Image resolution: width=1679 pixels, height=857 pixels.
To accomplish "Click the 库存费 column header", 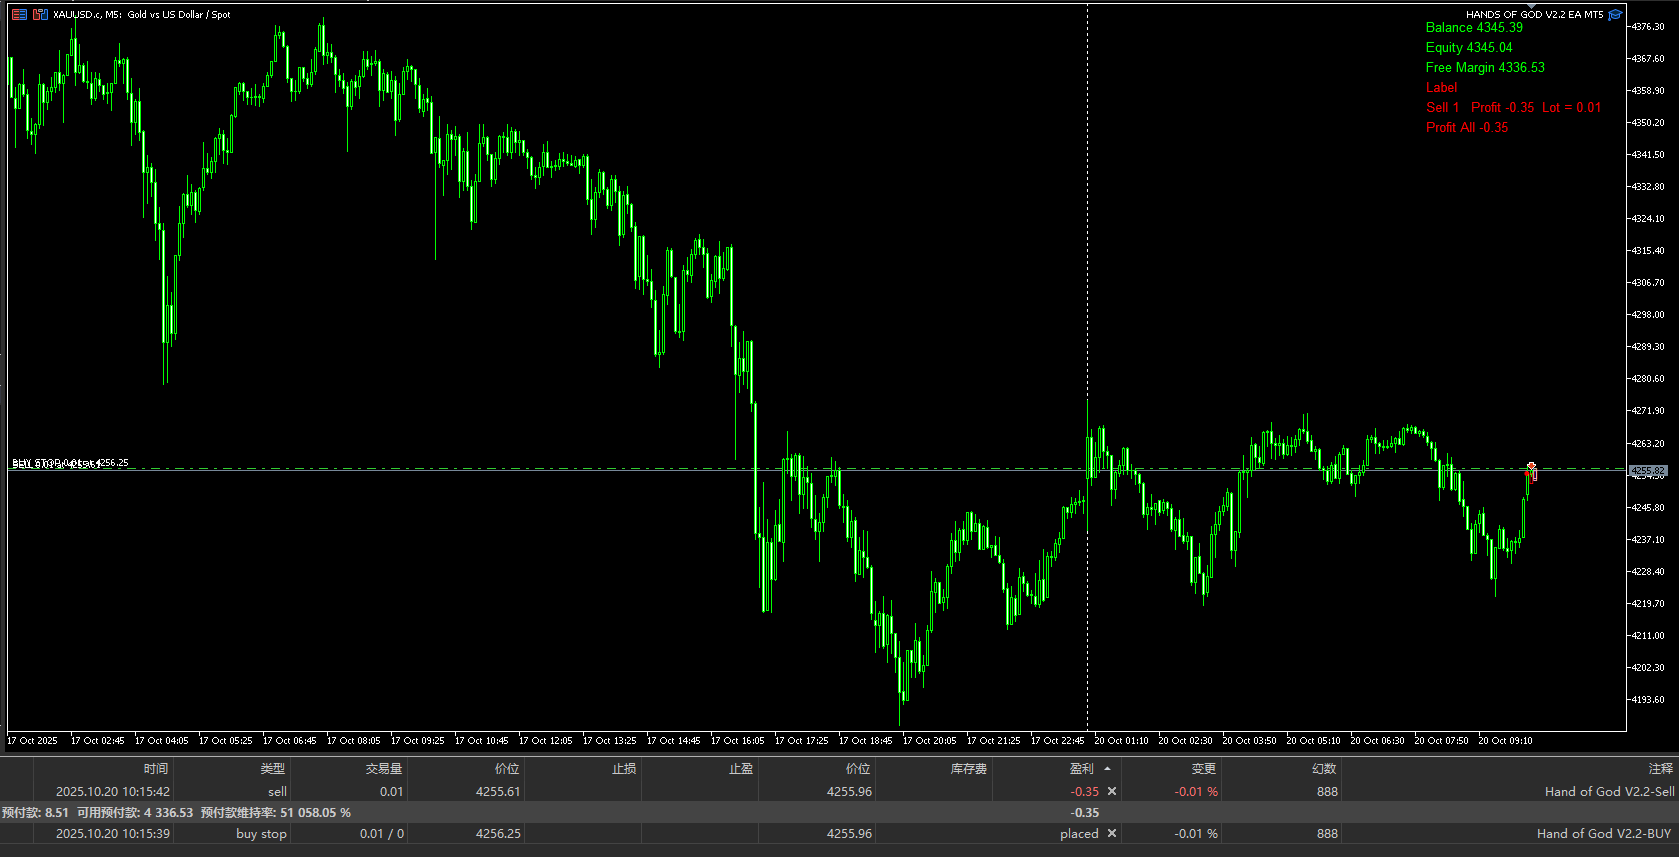I will pyautogui.click(x=968, y=769).
